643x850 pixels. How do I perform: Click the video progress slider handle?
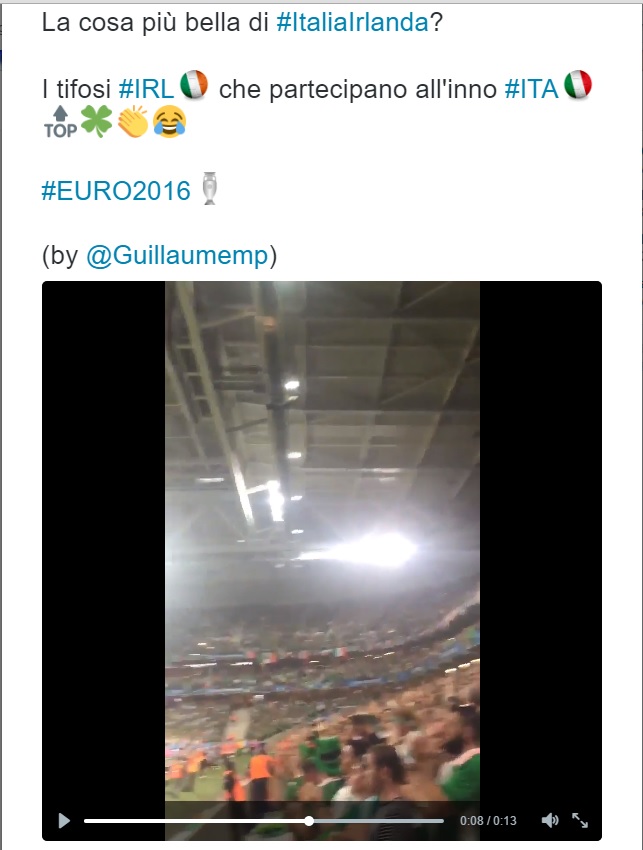point(309,821)
